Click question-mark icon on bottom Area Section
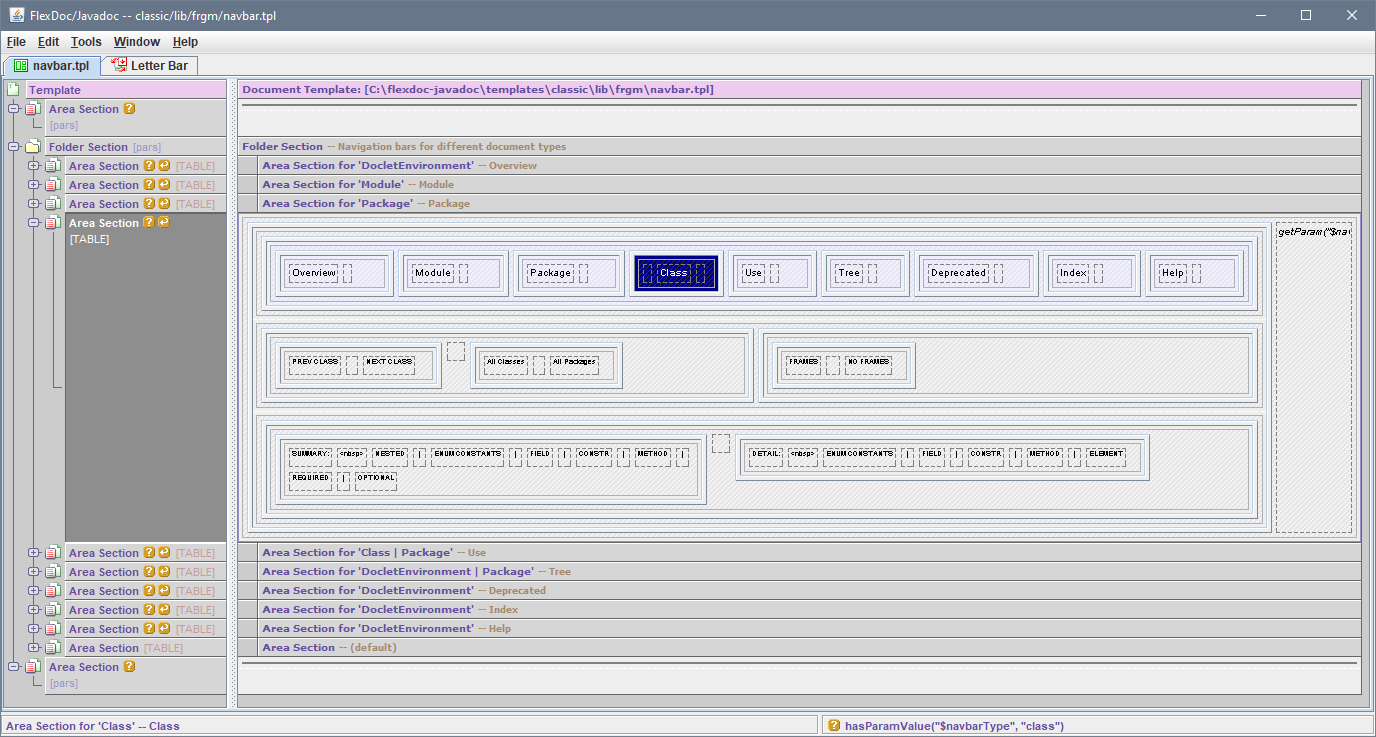Screen dimensions: 1376x737 129,667
